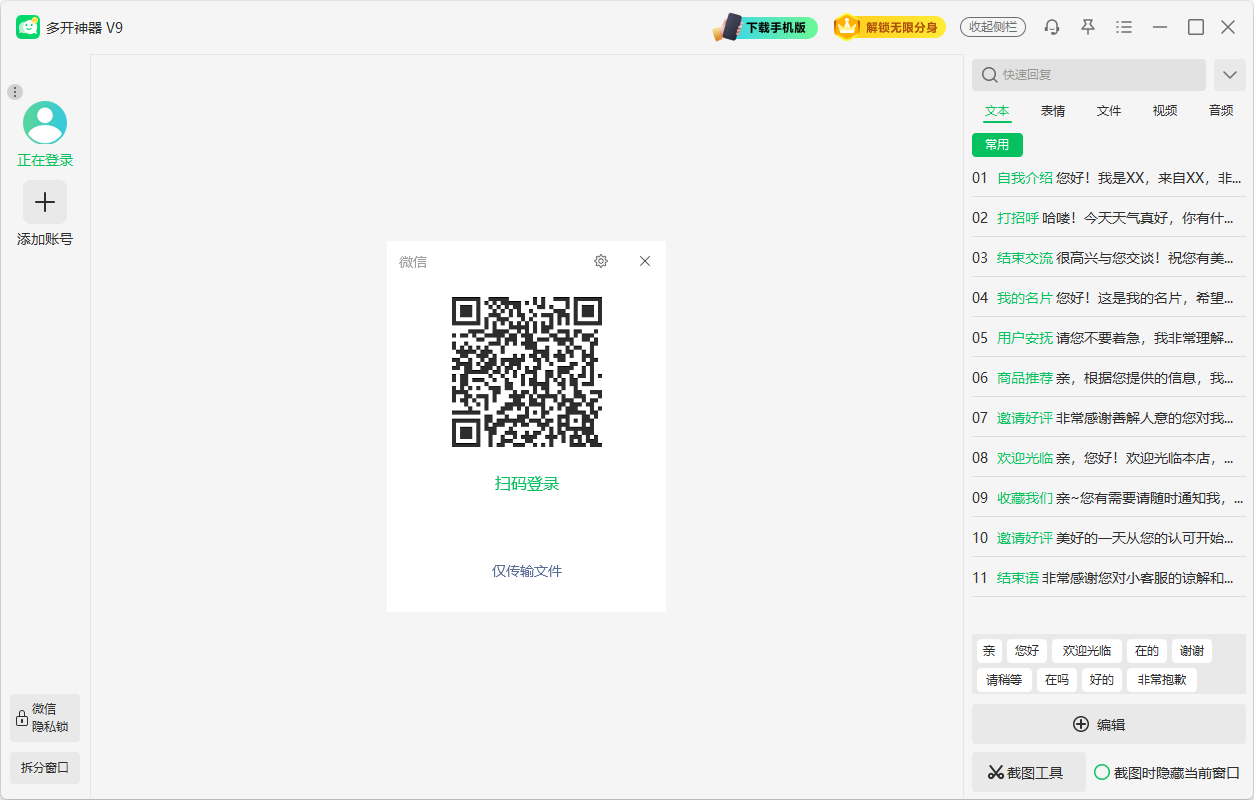1254x800 pixels.
Task: Click the 仅传输文件 link
Action: coord(526,571)
